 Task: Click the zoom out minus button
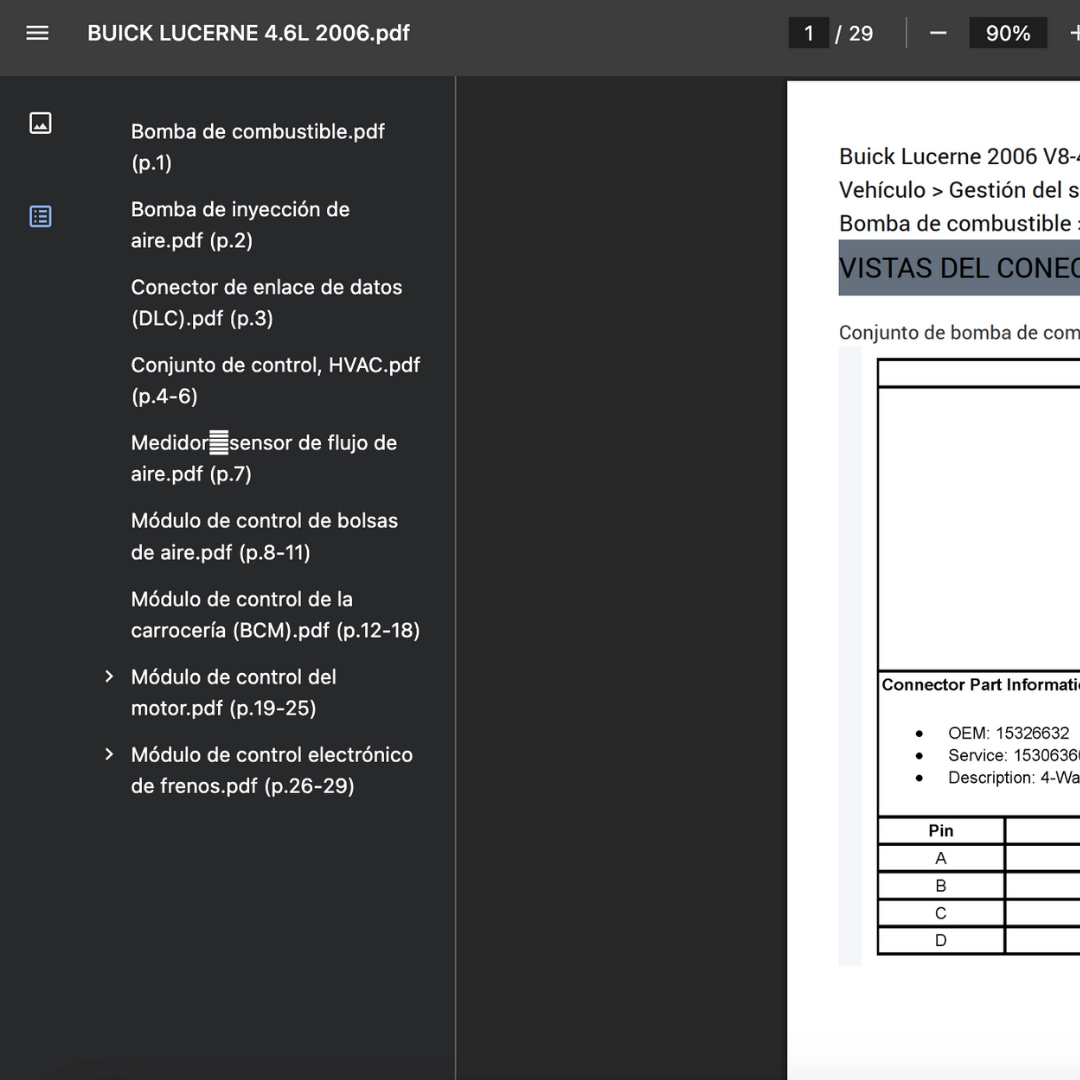(937, 33)
